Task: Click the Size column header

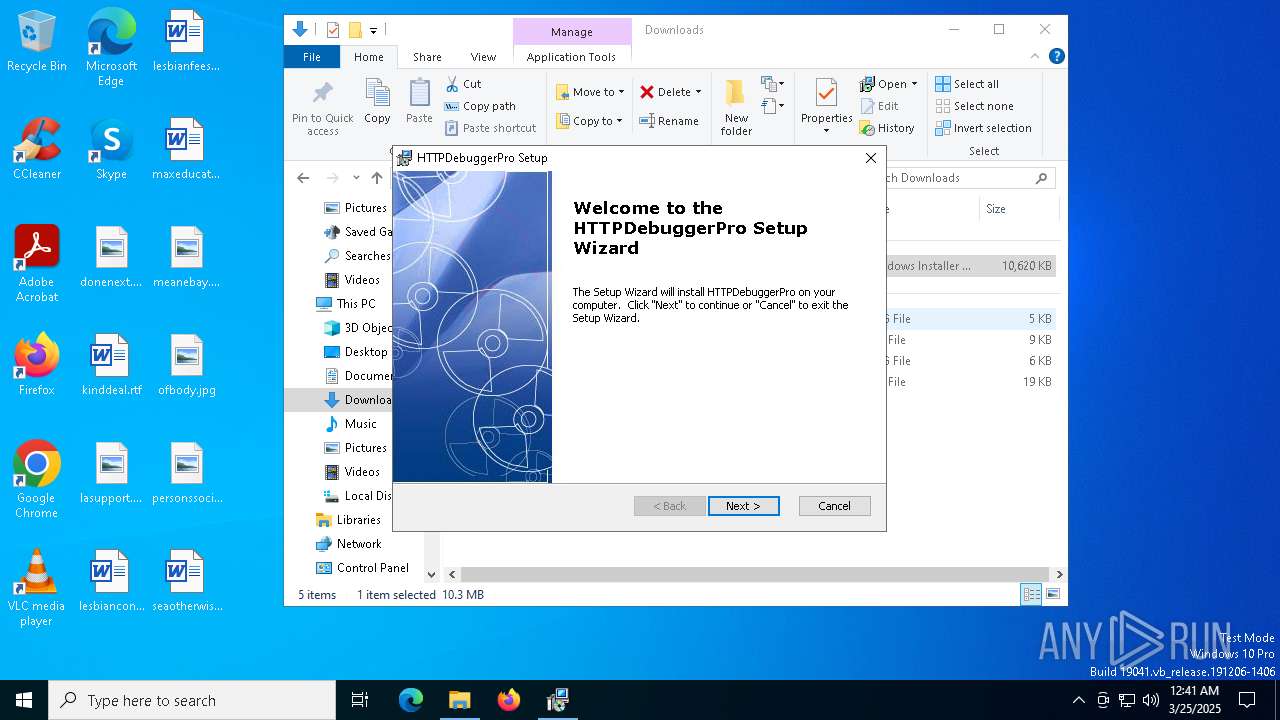Action: point(1017,209)
